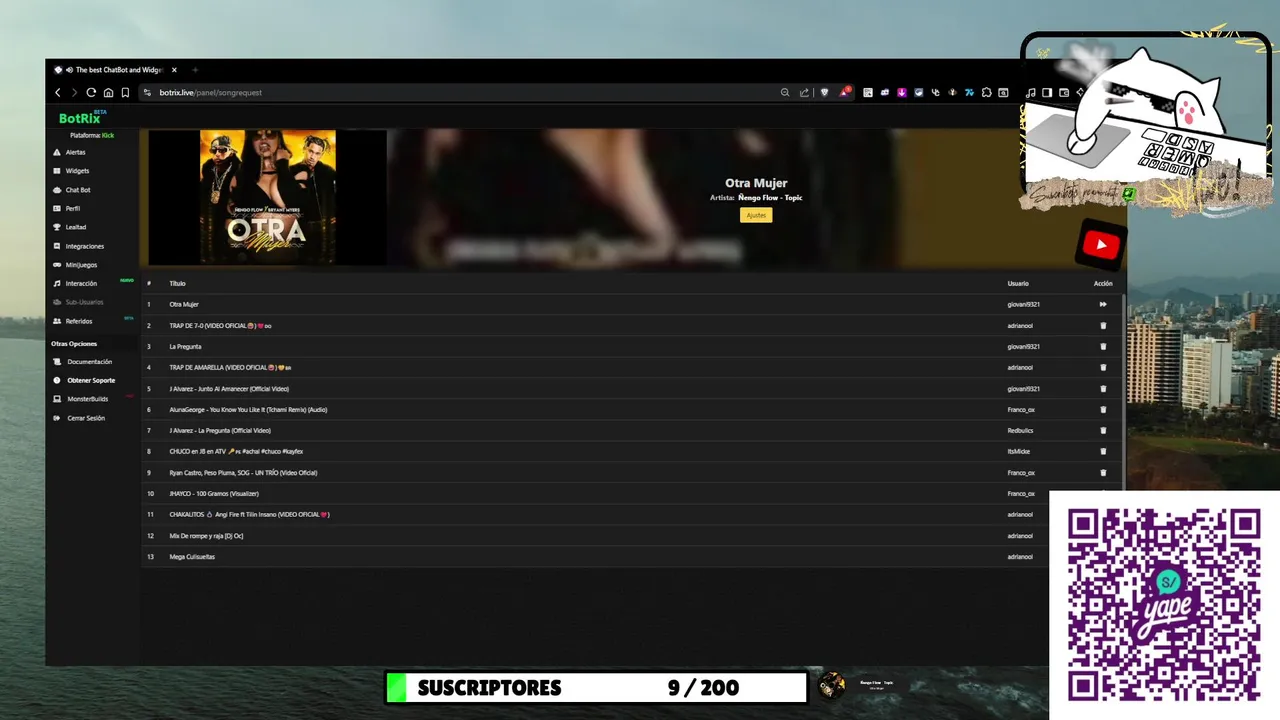The width and height of the screenshot is (1280, 720).
Task: Delete AlunaGeorge song from the queue
Action: (x=1103, y=409)
